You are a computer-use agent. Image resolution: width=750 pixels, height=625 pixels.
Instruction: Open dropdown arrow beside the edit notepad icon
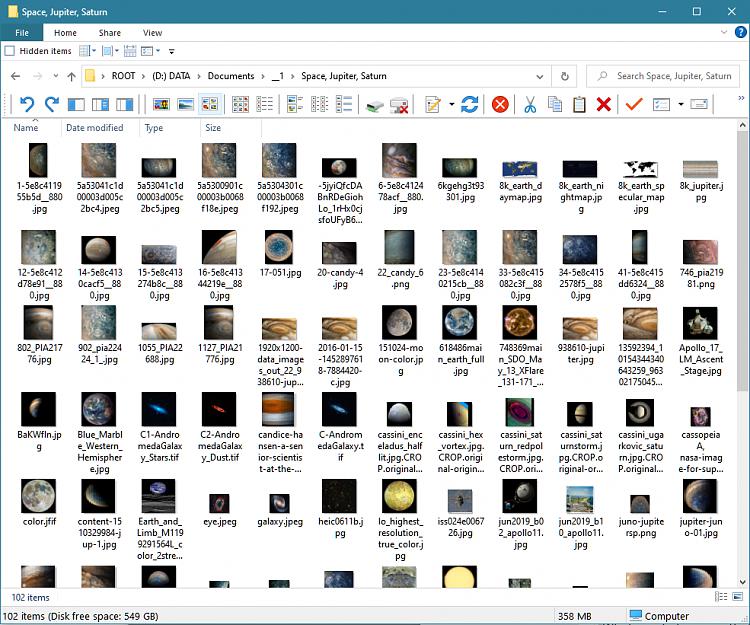(451, 104)
